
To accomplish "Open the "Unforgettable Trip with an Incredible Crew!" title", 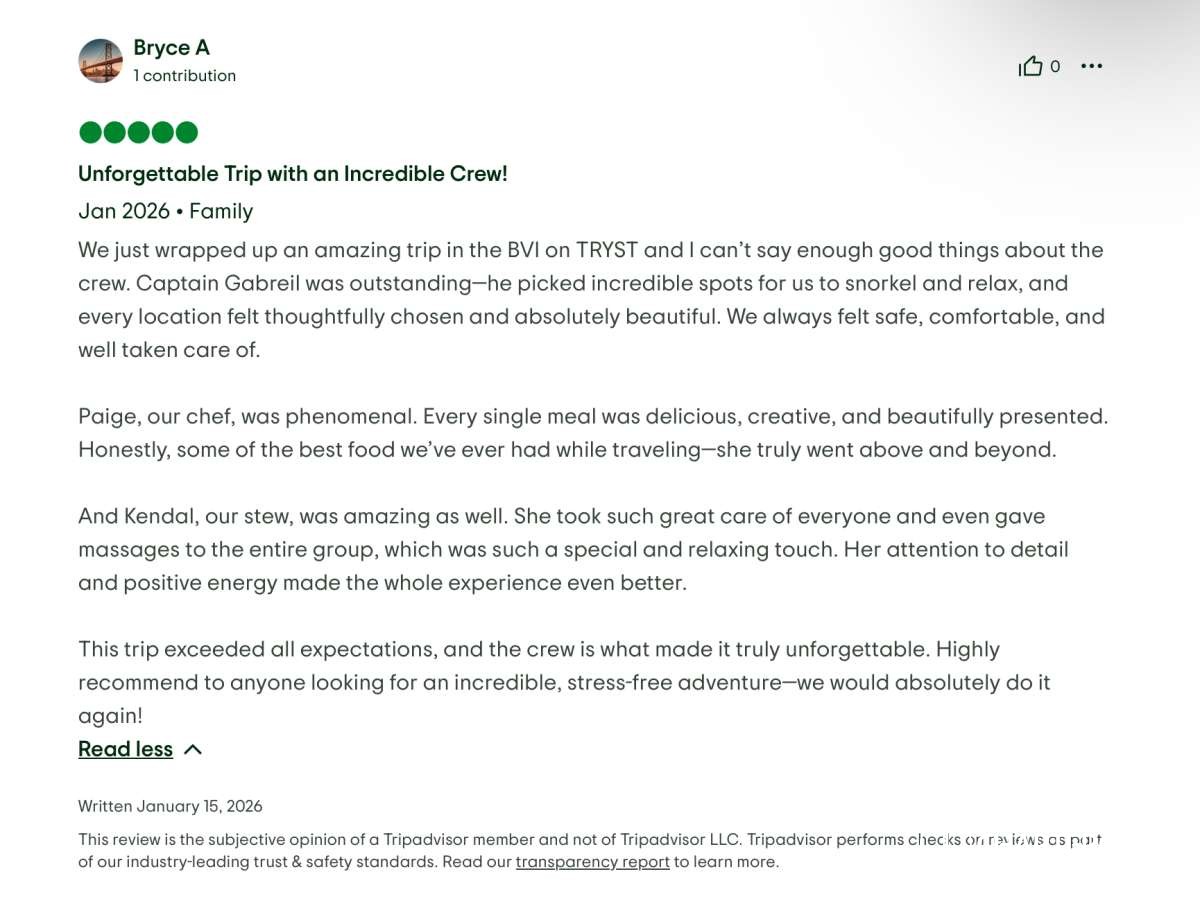I will click(x=293, y=174).
